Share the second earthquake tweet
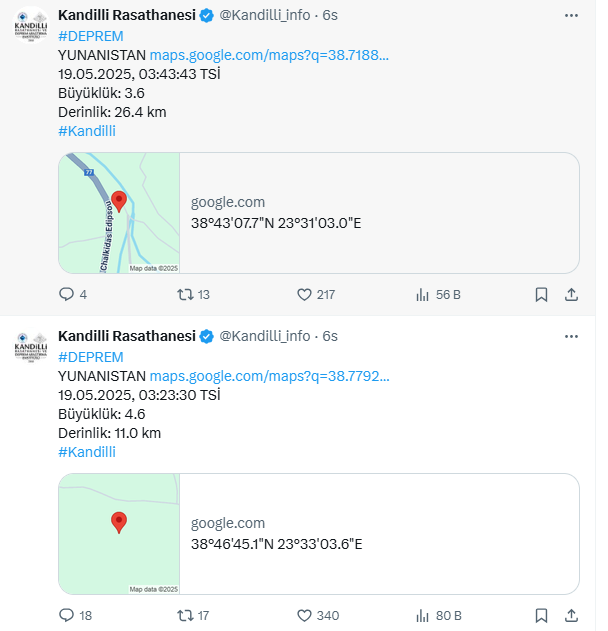Viewport: 608px width, 631px height. pos(571,615)
